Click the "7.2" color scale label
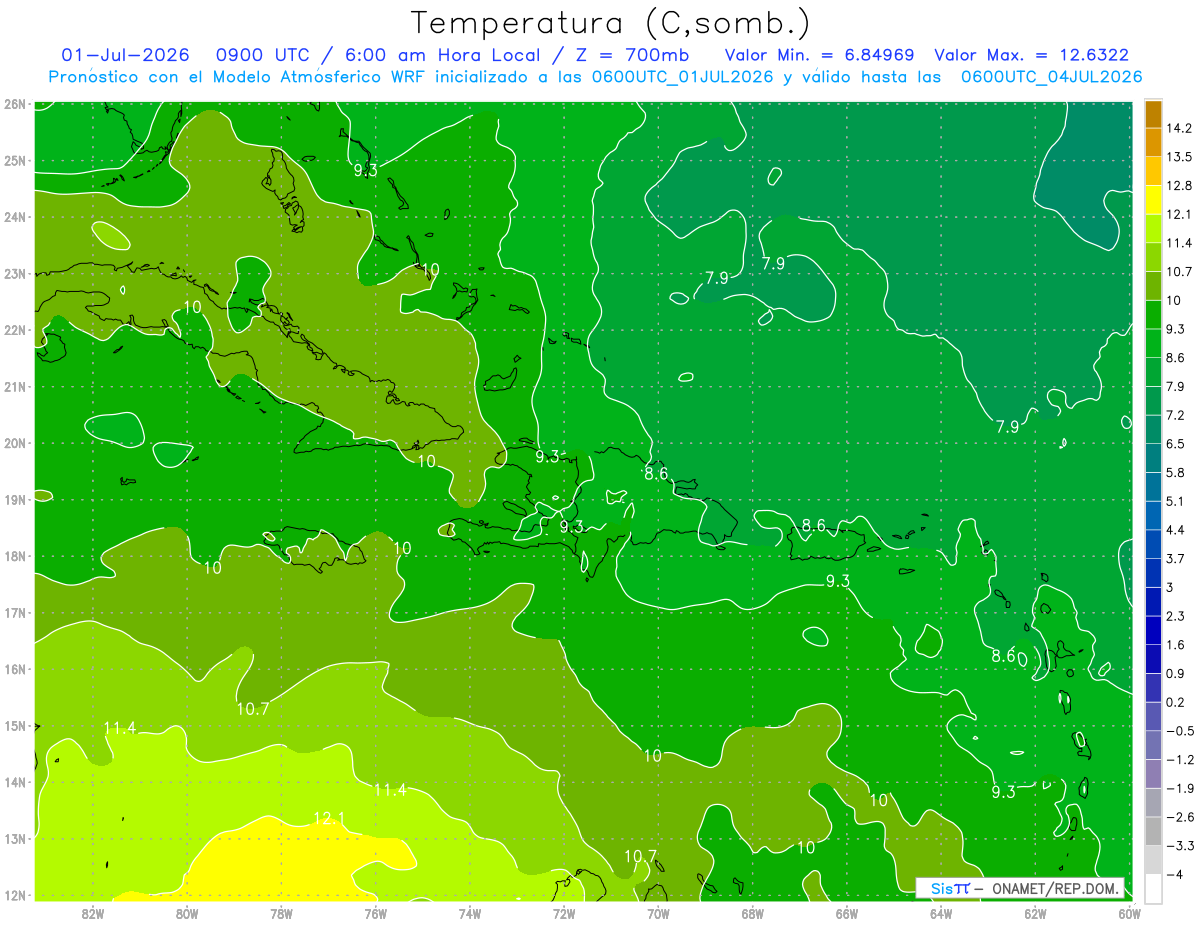The image size is (1200, 927). coord(1177,415)
